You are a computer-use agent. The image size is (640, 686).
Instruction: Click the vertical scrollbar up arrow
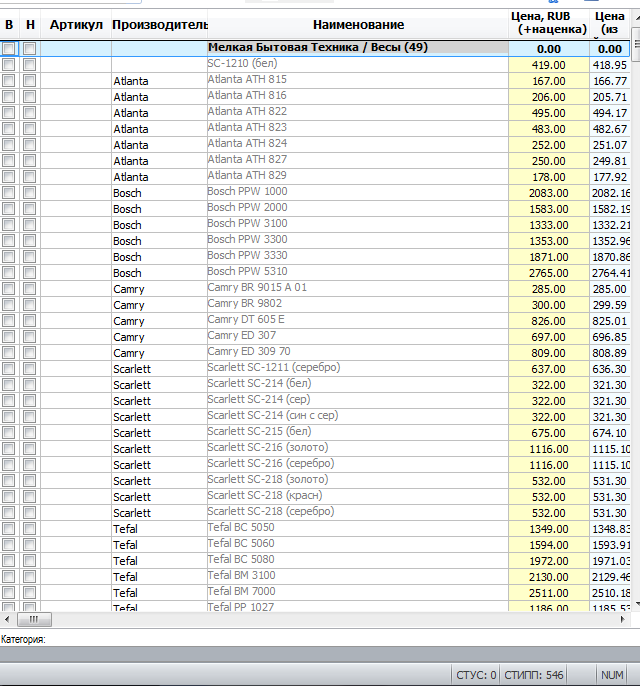[x=637, y=17]
